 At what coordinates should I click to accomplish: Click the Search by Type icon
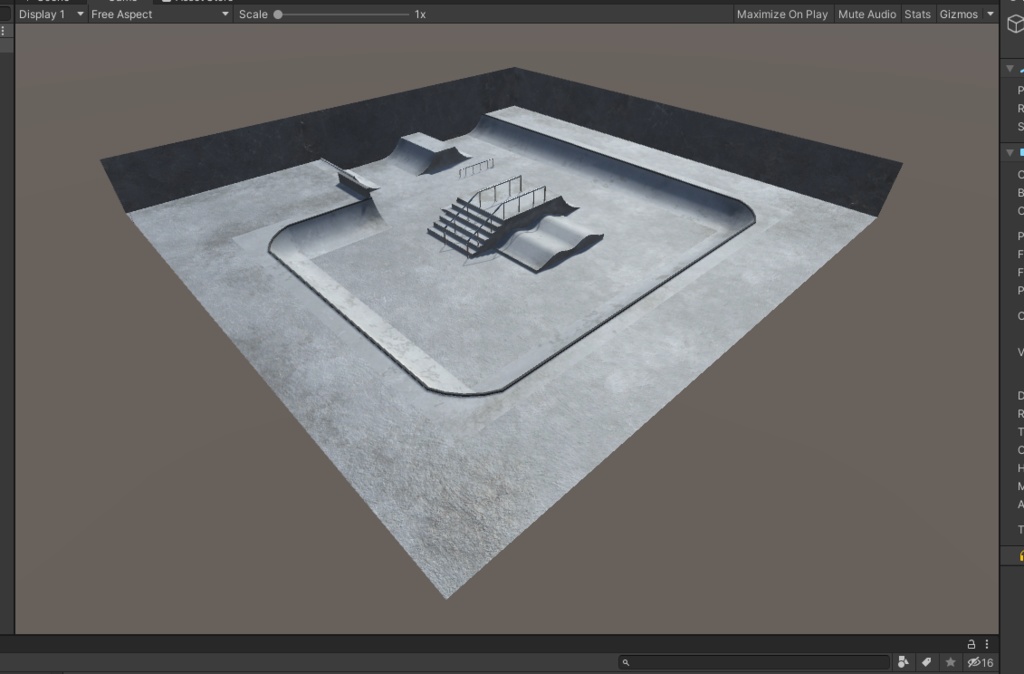tap(903, 662)
